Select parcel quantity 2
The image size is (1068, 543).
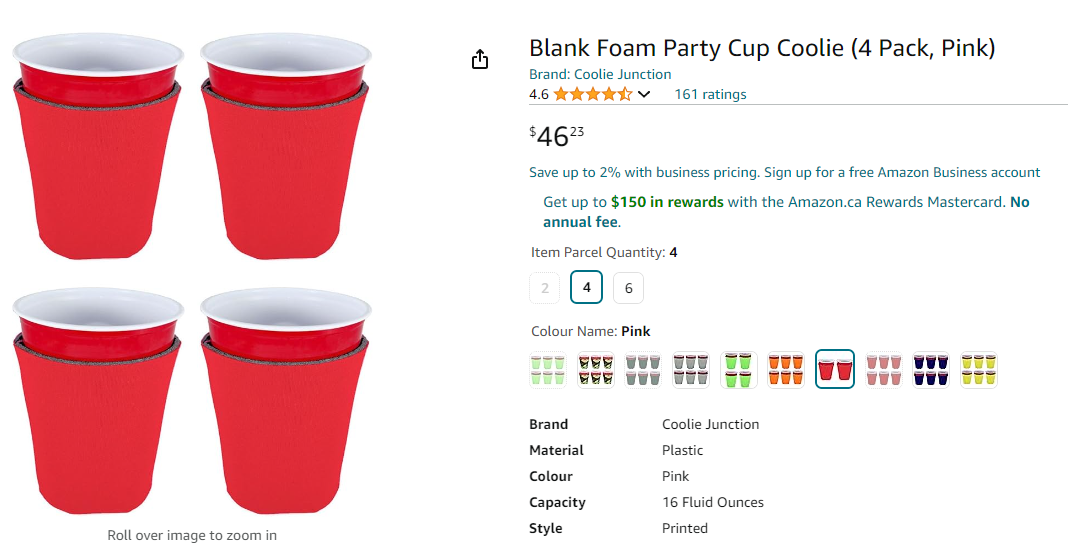[x=545, y=288]
